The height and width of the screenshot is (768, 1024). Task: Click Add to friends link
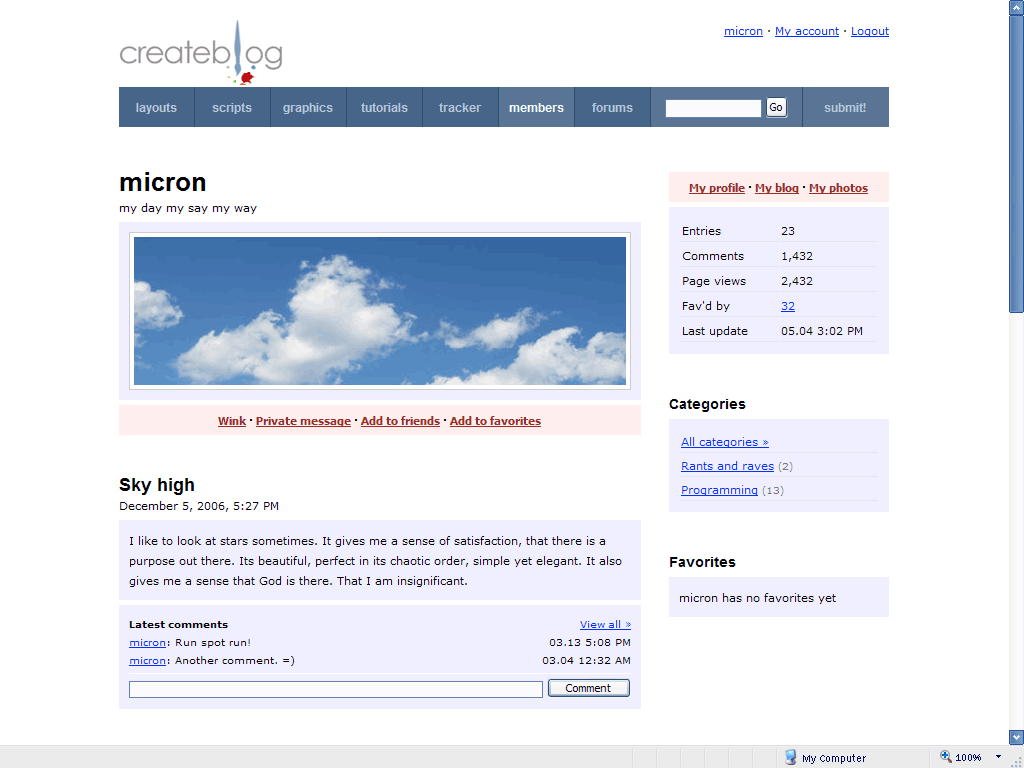pos(400,421)
